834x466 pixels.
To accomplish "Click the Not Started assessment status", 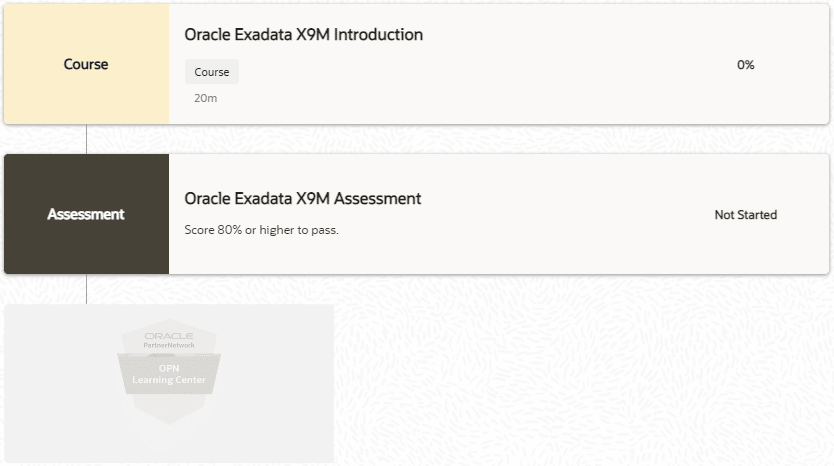I will [x=745, y=215].
